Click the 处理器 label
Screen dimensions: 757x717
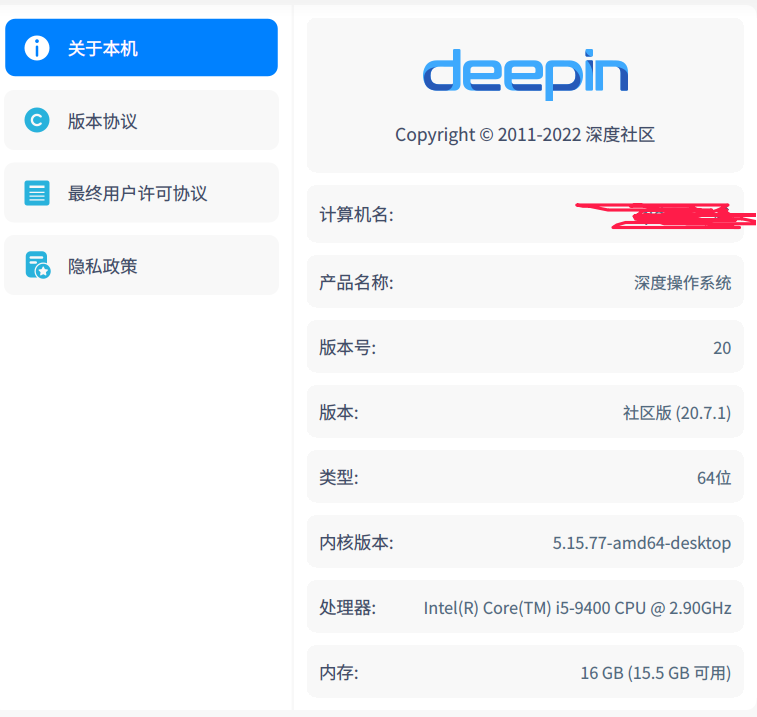pyautogui.click(x=348, y=608)
